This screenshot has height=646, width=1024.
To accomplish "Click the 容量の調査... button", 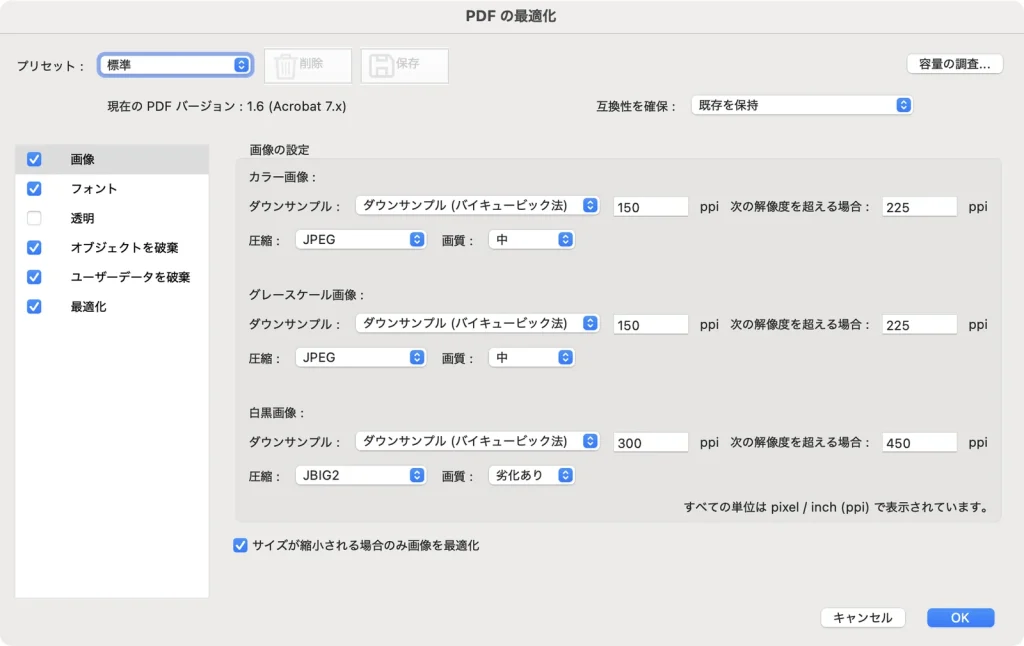I will (x=955, y=64).
